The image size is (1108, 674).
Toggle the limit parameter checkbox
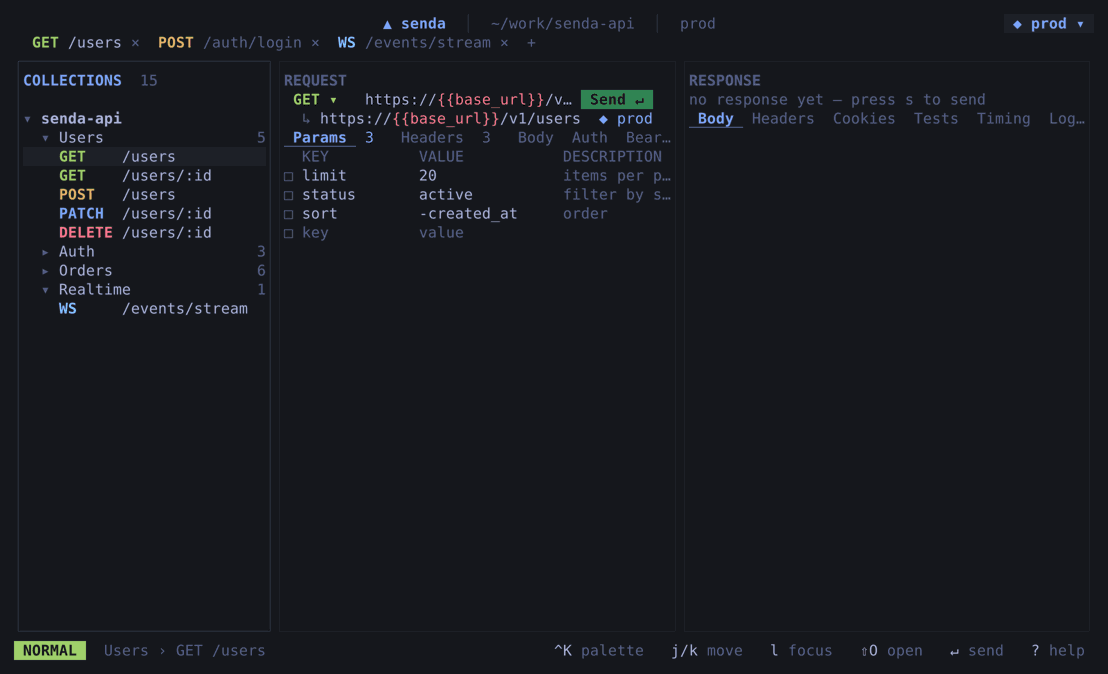(288, 177)
